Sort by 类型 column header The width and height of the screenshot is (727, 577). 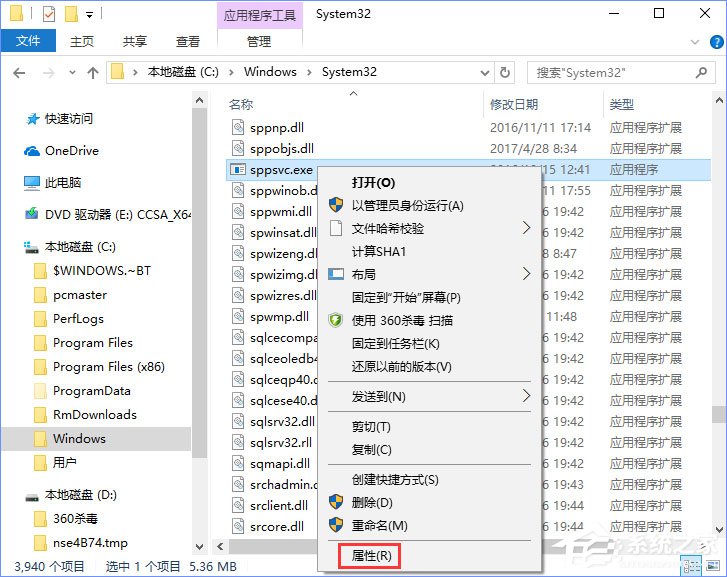tap(621, 105)
